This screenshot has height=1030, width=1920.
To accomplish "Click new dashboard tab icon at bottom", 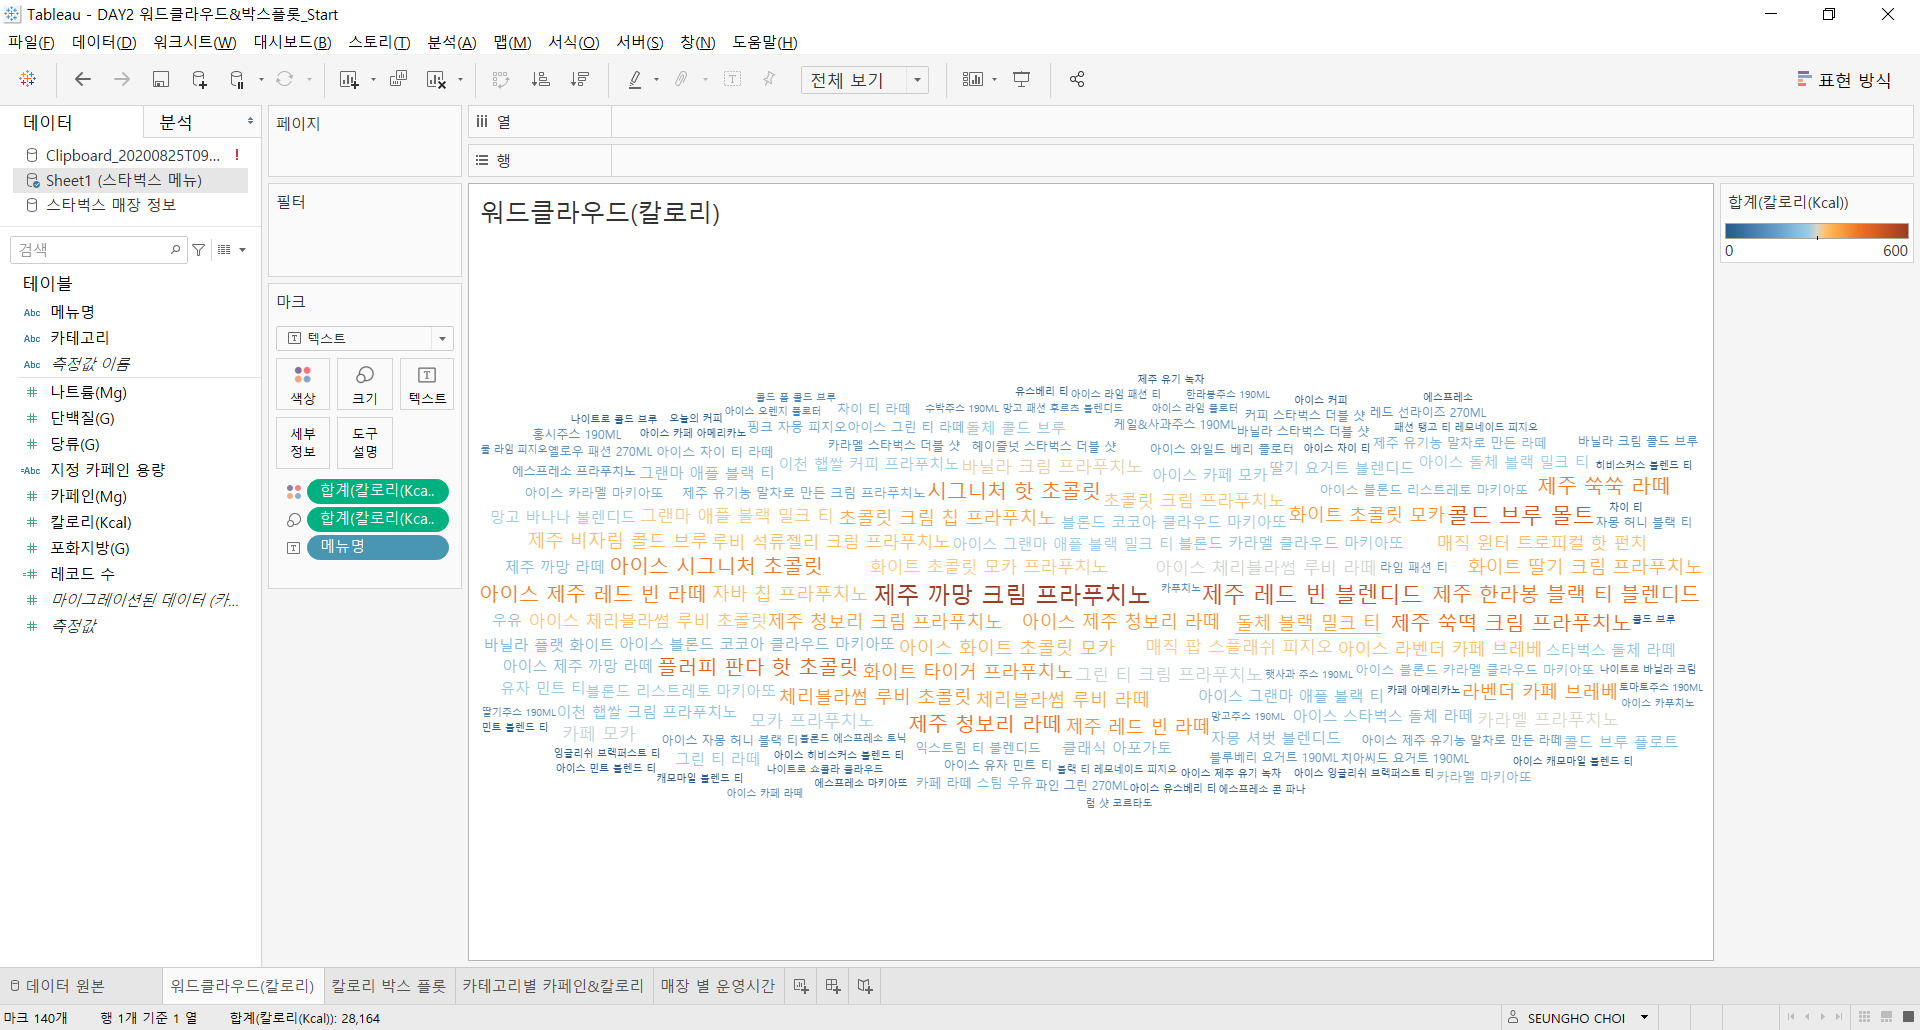I will point(833,986).
